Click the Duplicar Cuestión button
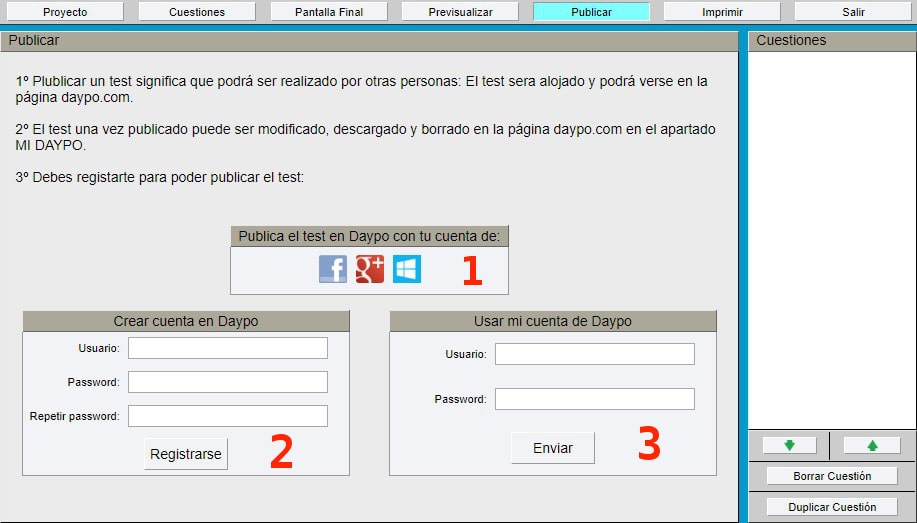This screenshot has height=523, width=917. click(832, 507)
